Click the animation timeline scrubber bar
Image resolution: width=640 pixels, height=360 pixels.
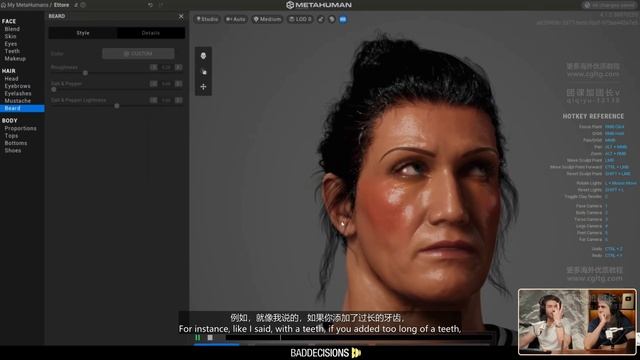click(358, 338)
